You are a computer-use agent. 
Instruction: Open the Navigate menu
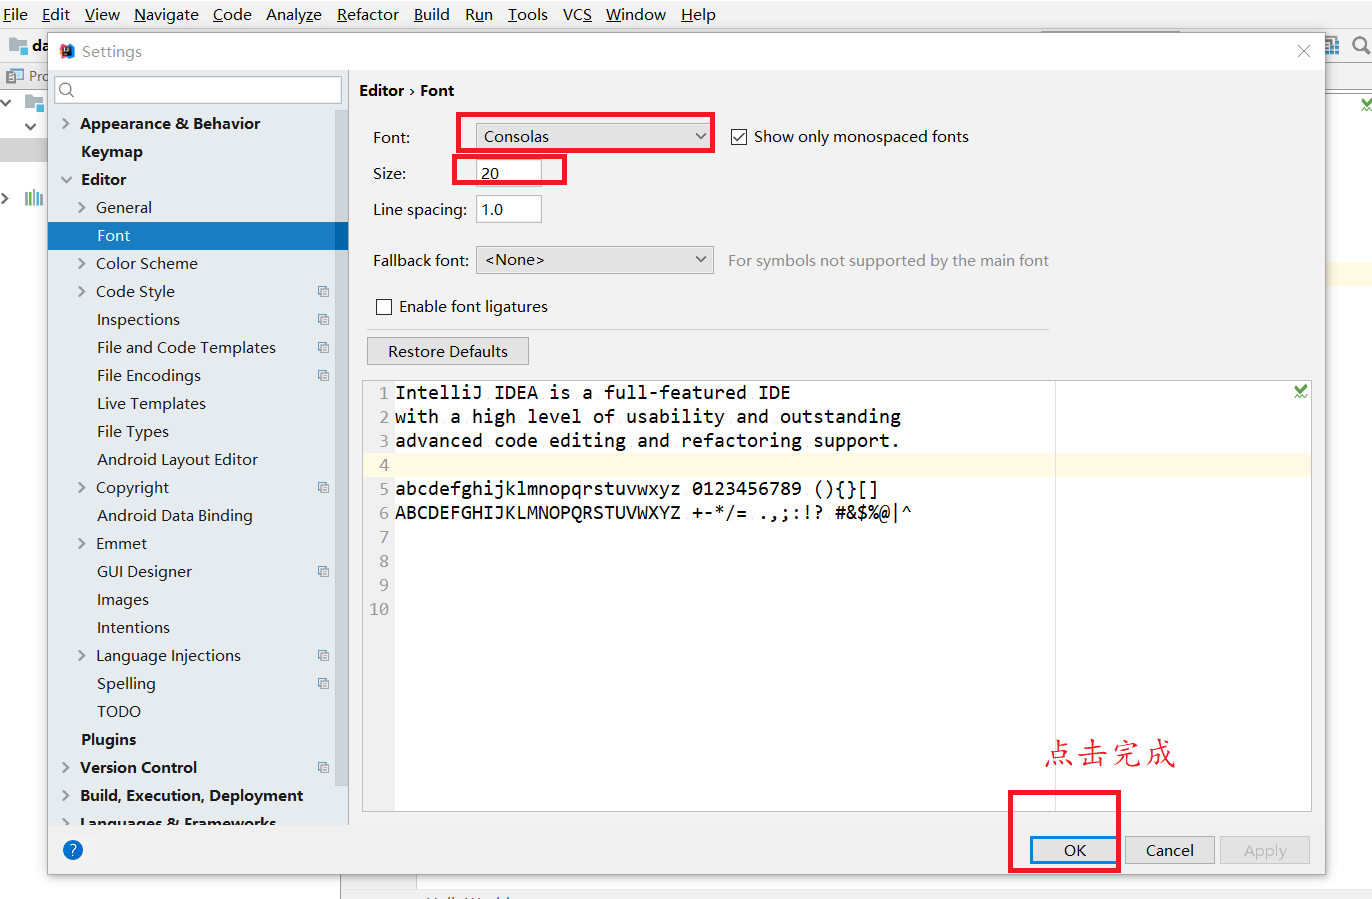pyautogui.click(x=166, y=14)
